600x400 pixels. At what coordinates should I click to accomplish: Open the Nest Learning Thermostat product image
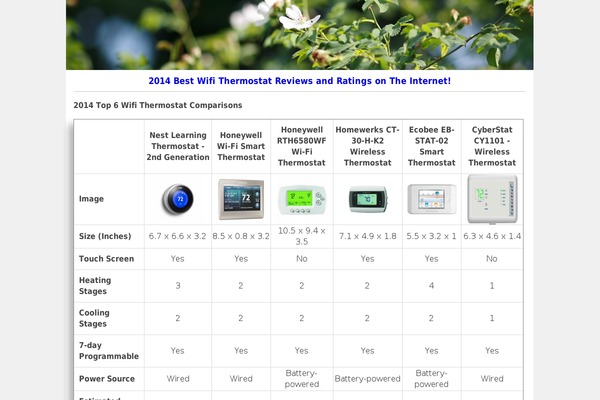178,199
